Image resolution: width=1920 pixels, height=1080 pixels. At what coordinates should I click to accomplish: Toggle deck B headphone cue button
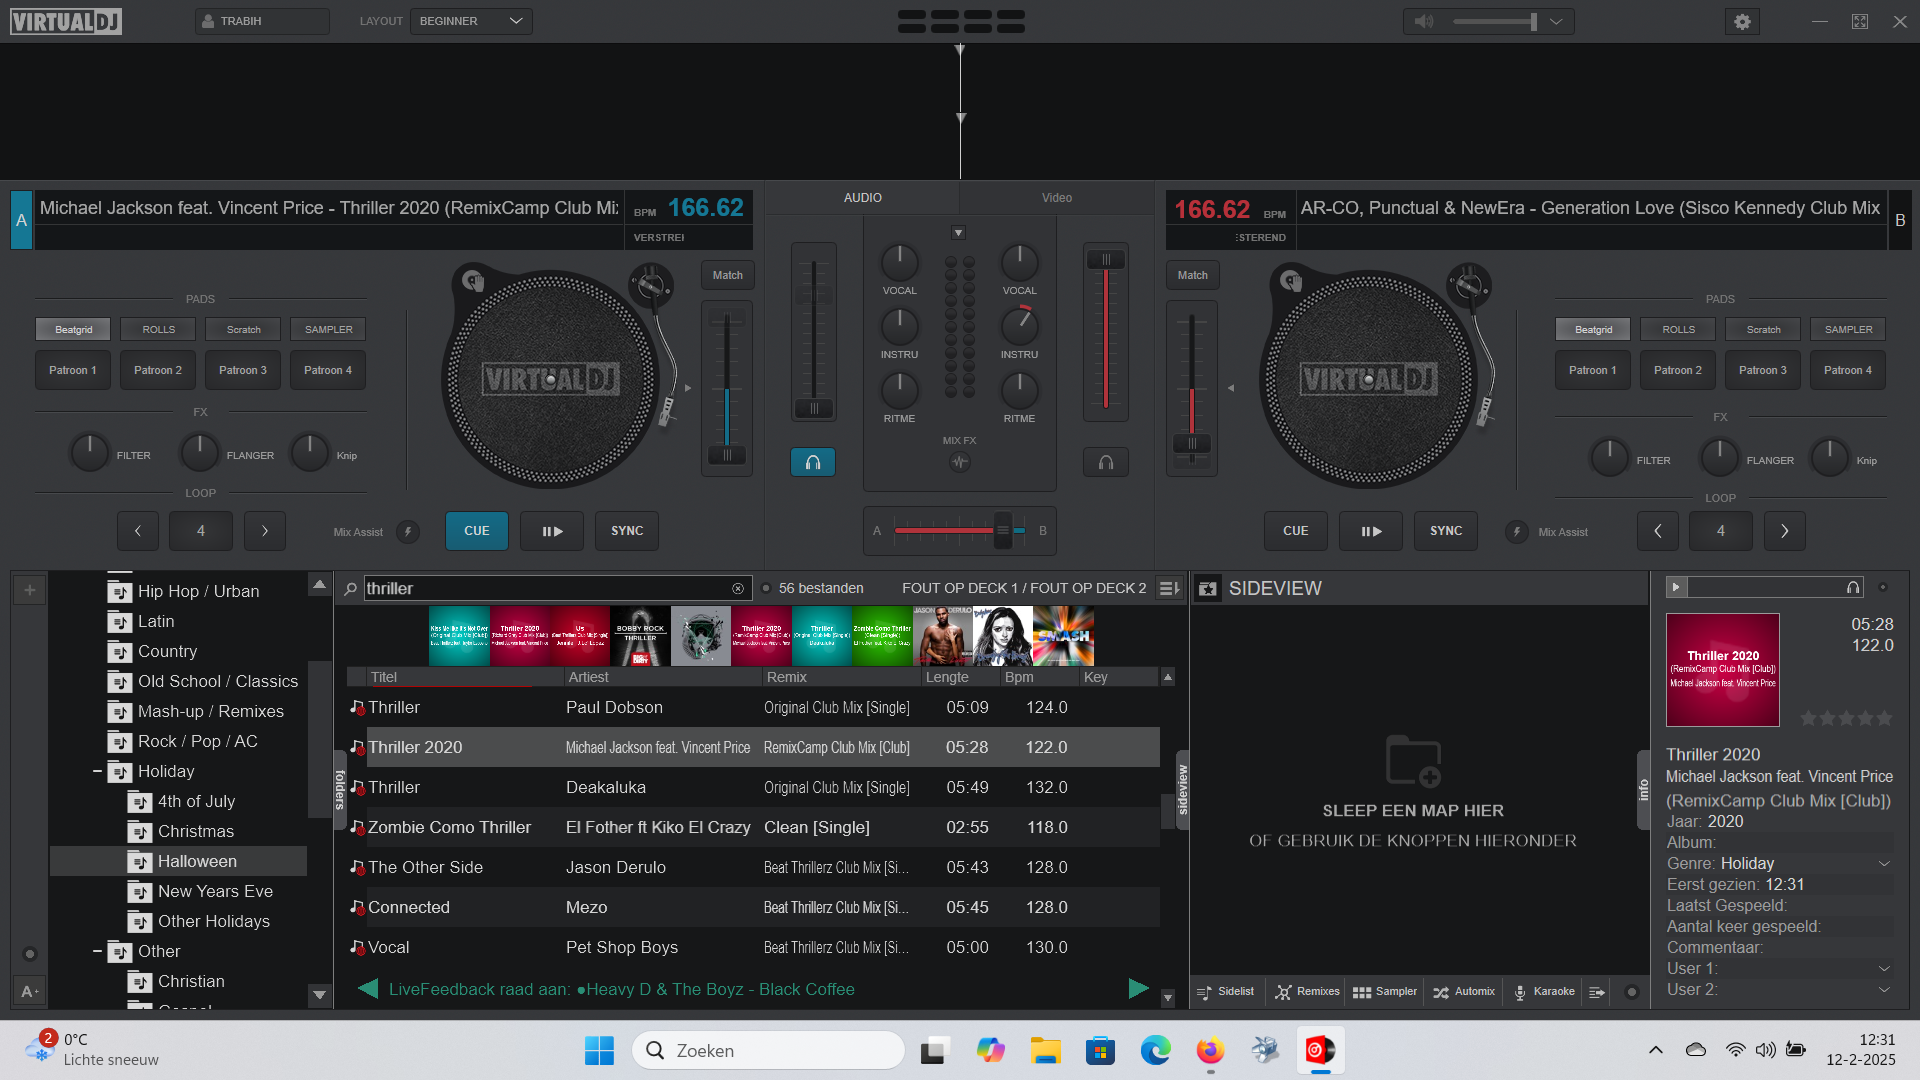coord(1106,462)
